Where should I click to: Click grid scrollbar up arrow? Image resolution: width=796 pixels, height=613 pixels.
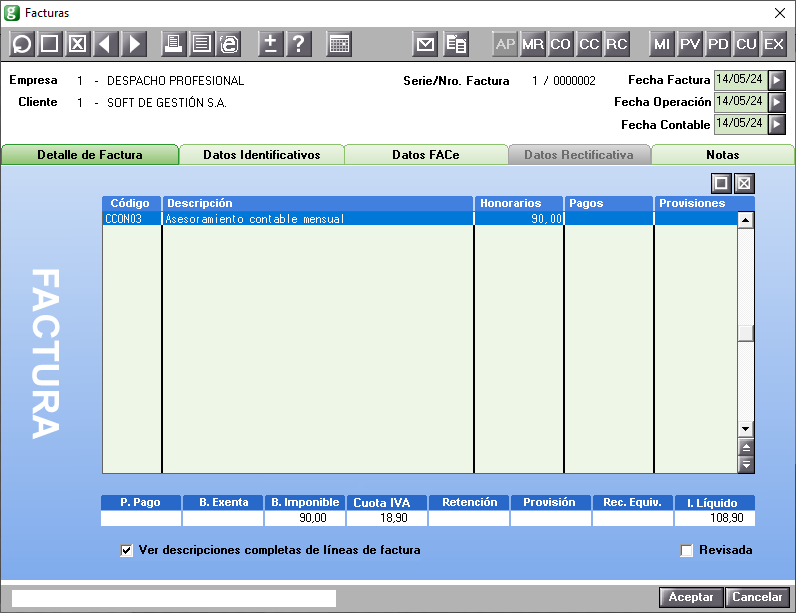pos(745,220)
